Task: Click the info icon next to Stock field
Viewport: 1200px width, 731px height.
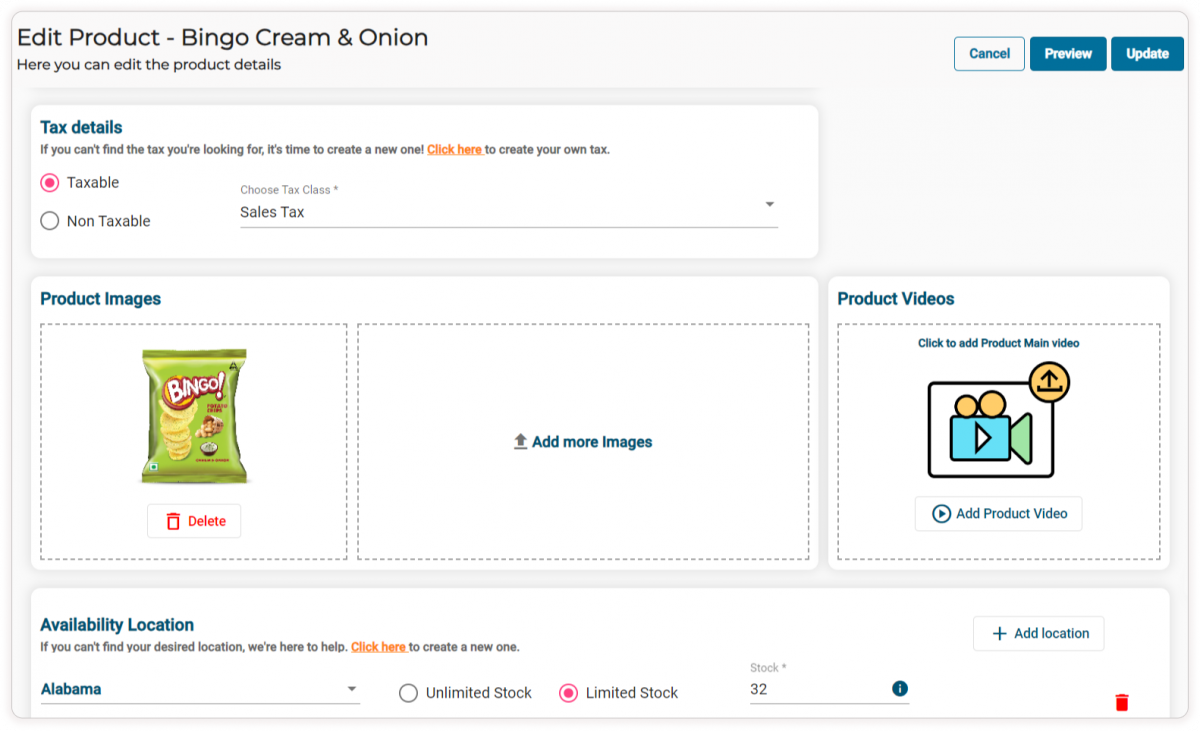Action: click(899, 688)
